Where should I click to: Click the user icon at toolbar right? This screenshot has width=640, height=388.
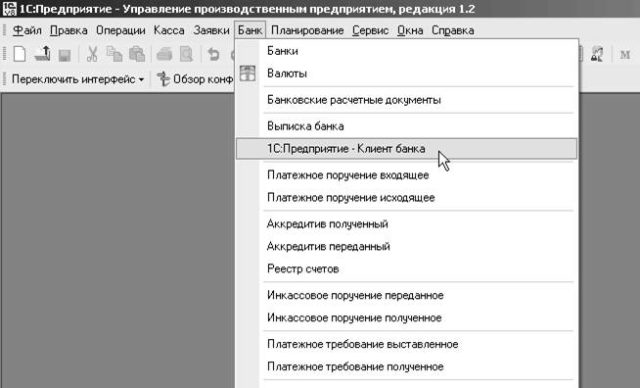pos(597,54)
